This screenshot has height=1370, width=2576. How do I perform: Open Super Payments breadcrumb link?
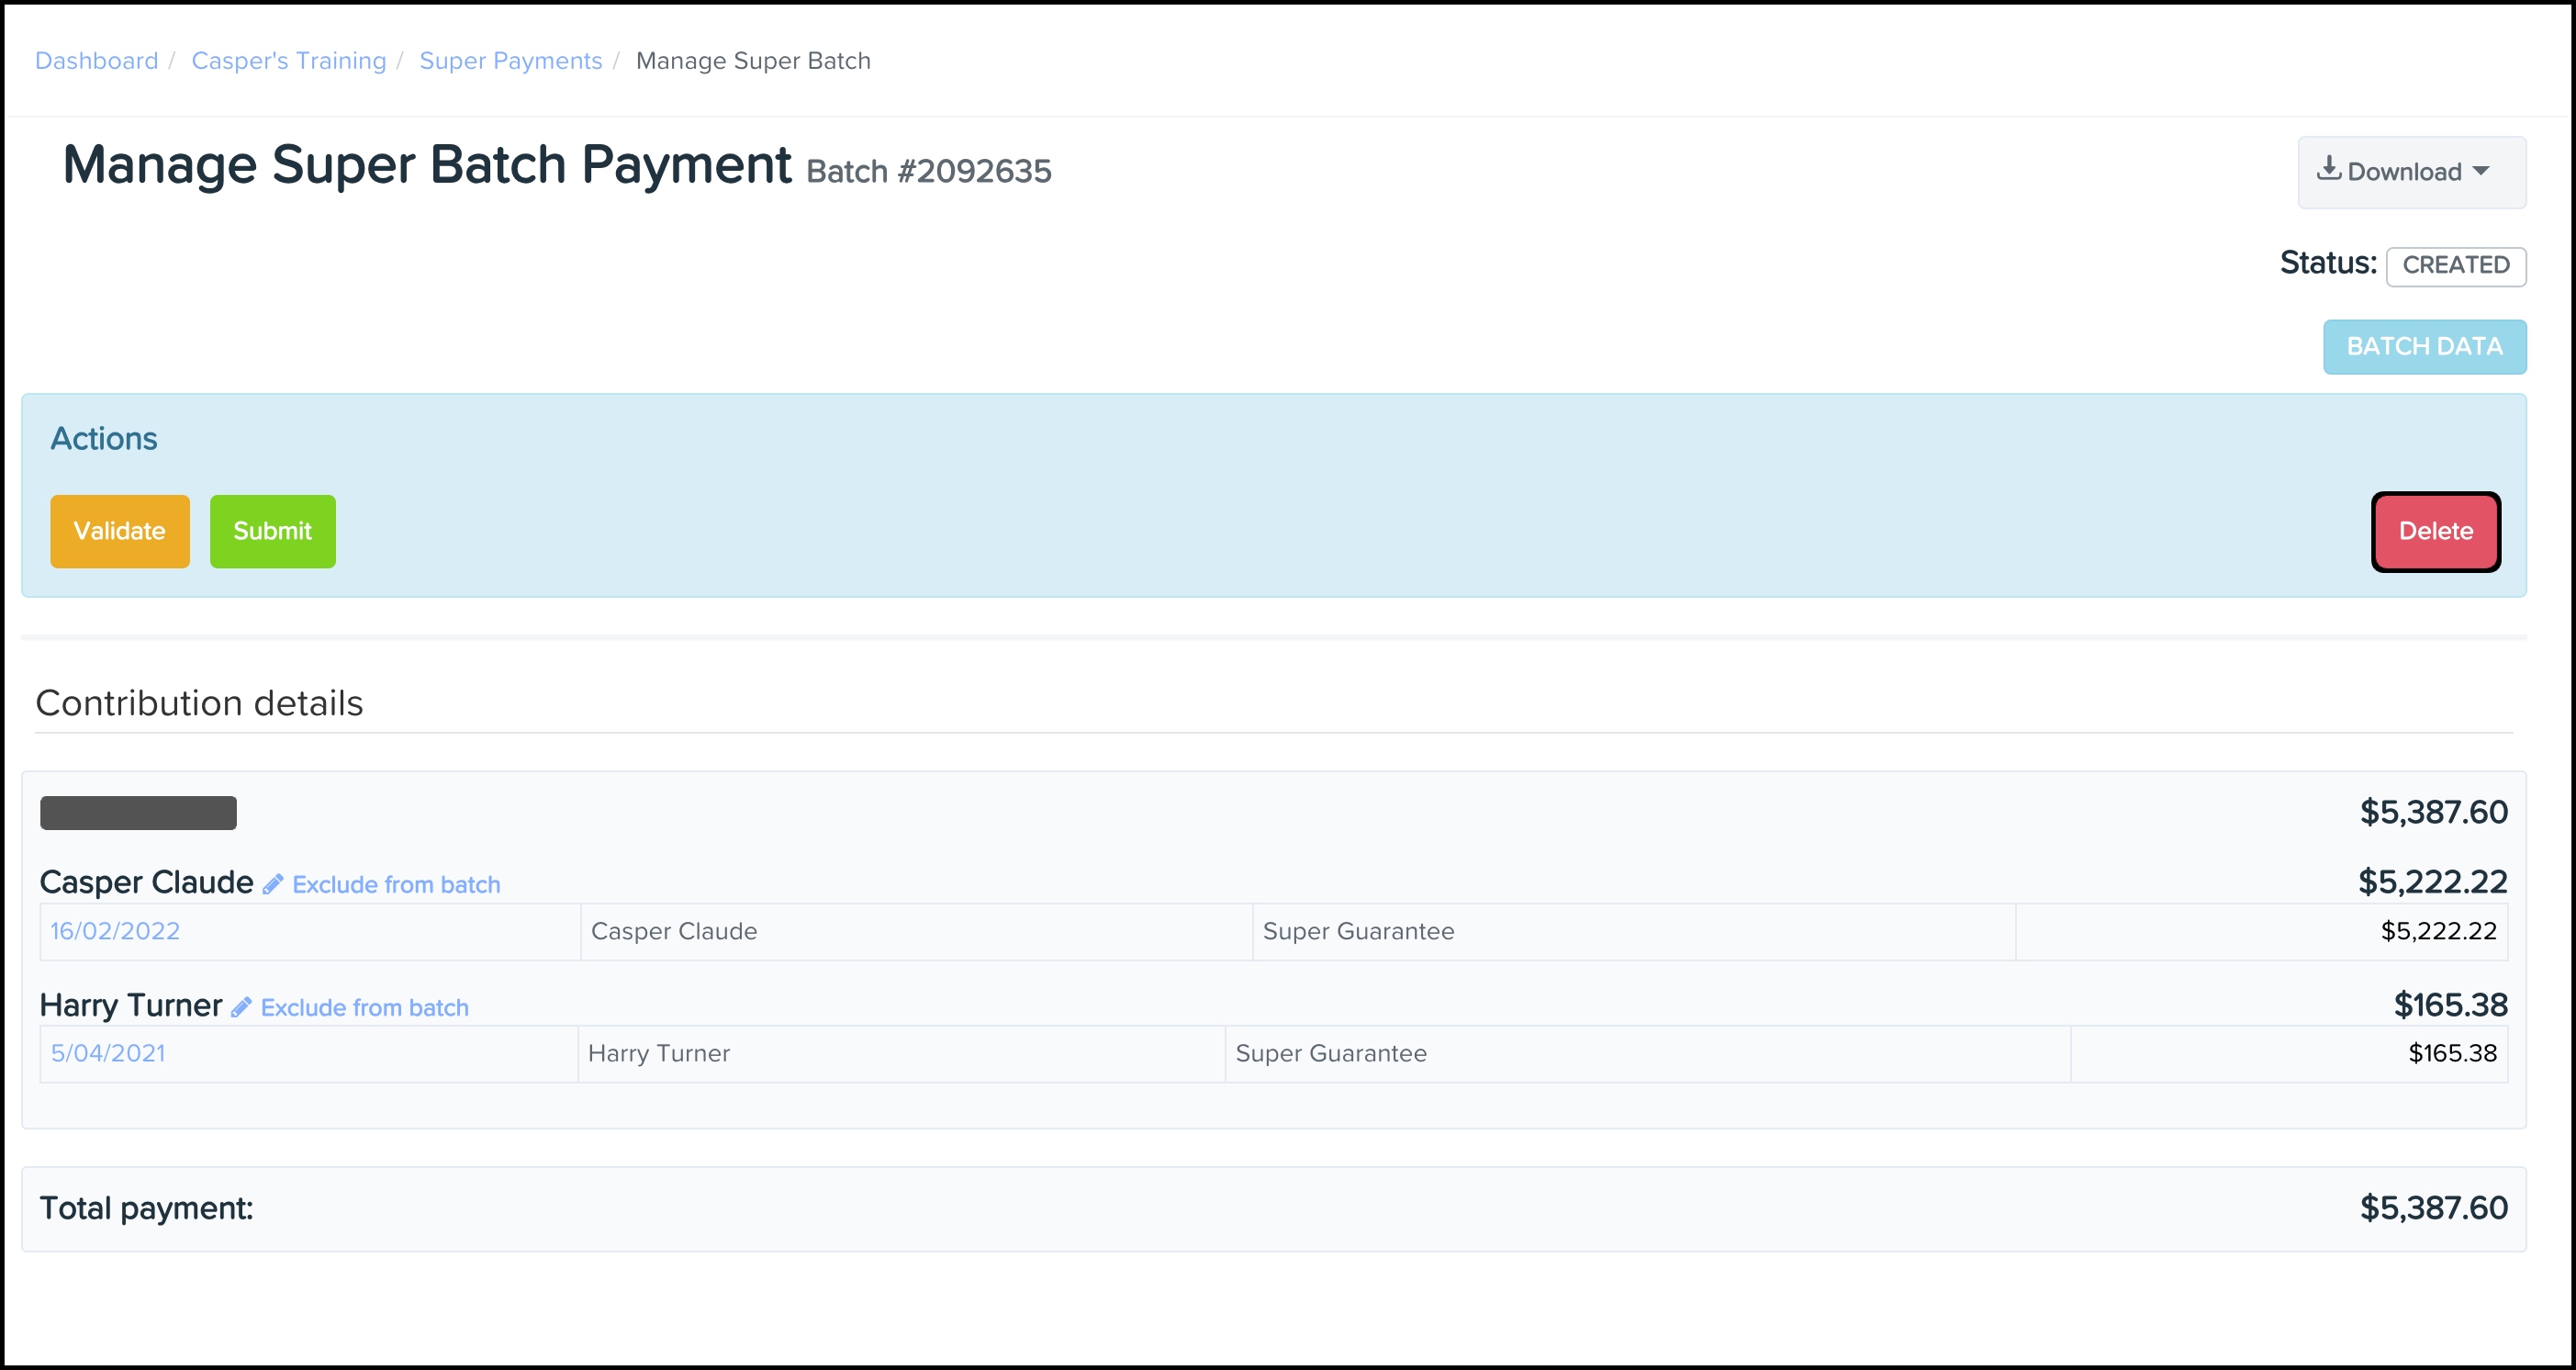(x=510, y=61)
